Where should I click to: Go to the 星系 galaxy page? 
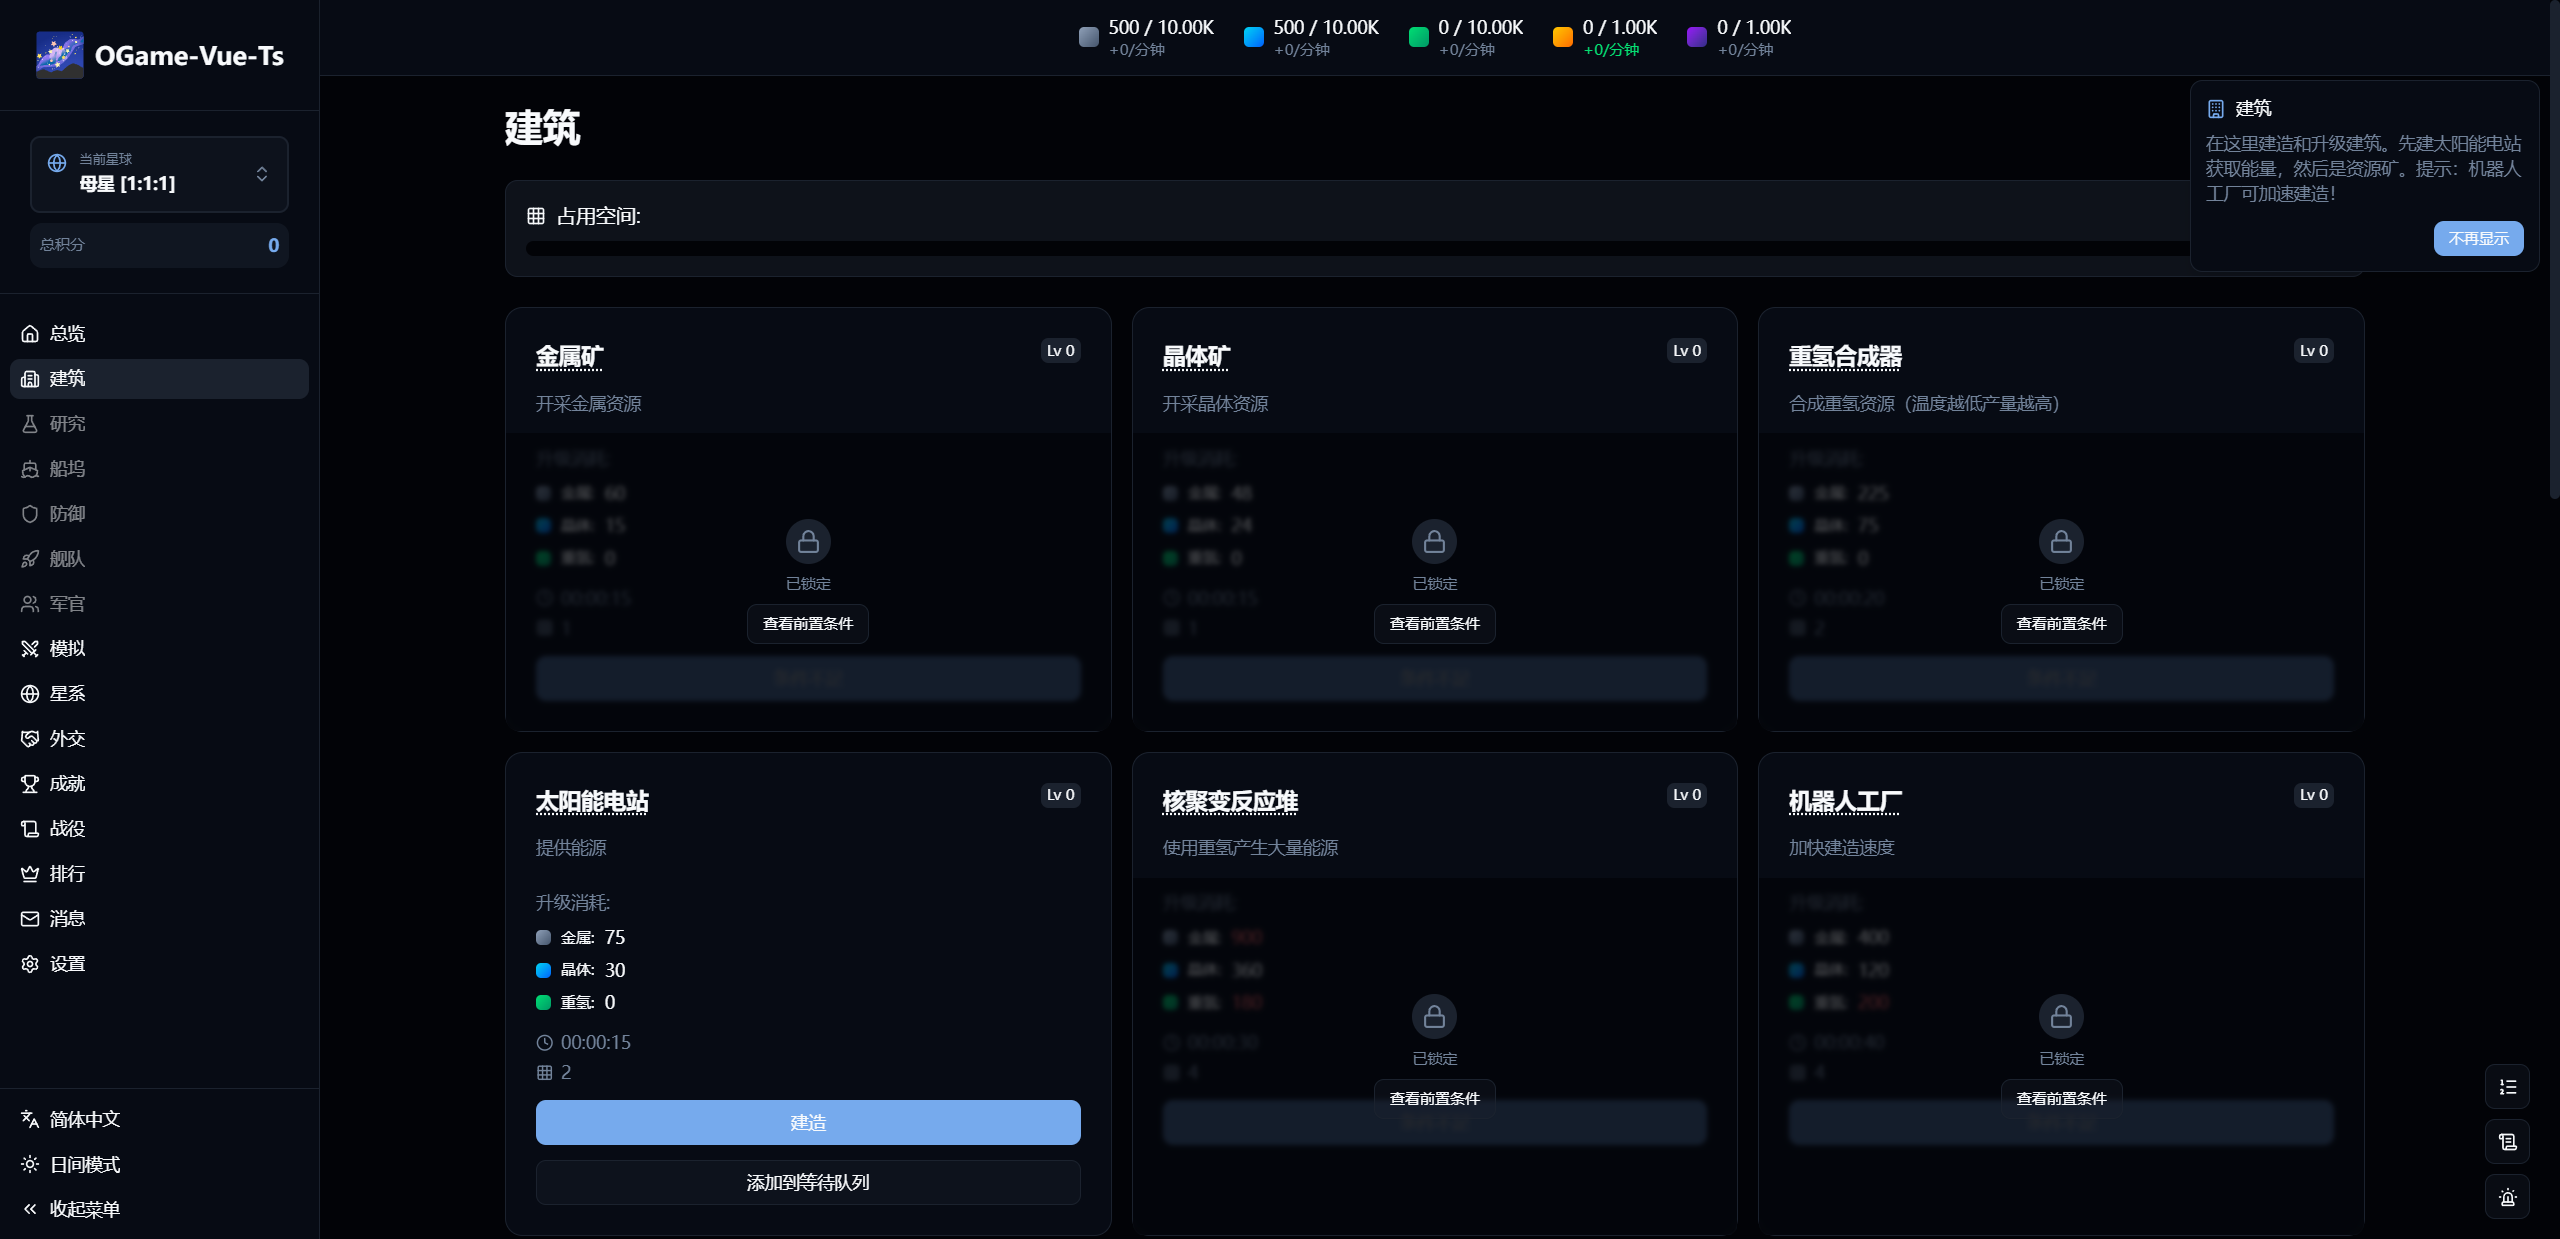coord(67,694)
